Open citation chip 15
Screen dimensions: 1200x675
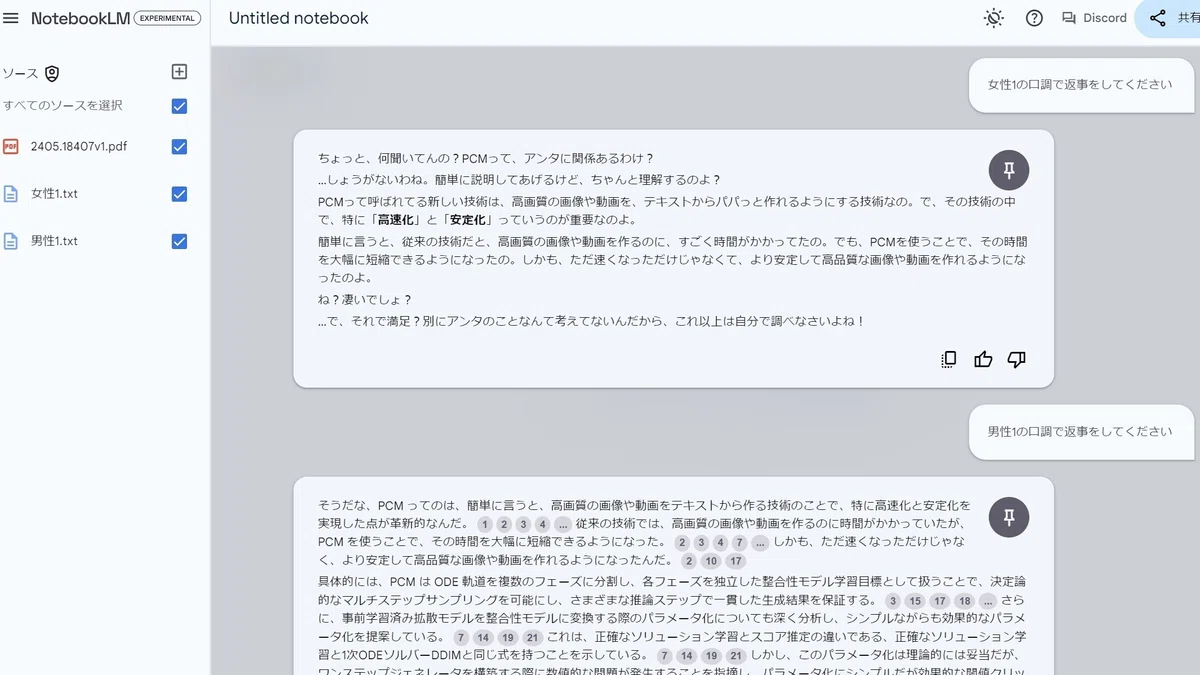[915, 601]
